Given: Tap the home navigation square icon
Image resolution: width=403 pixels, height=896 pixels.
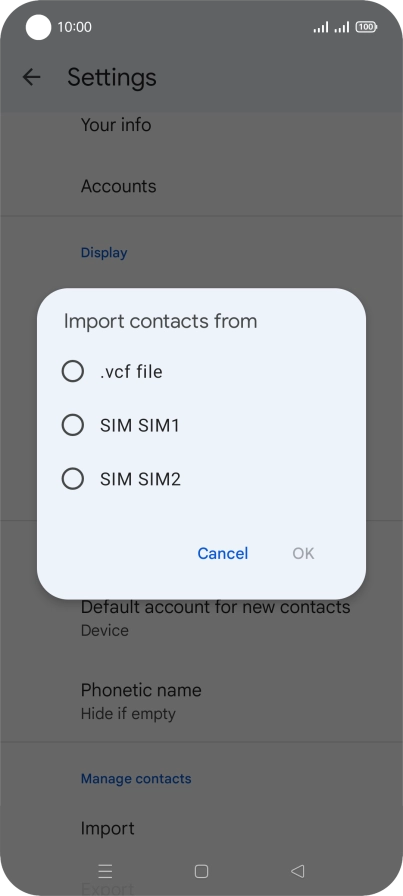Looking at the screenshot, I should click(201, 871).
